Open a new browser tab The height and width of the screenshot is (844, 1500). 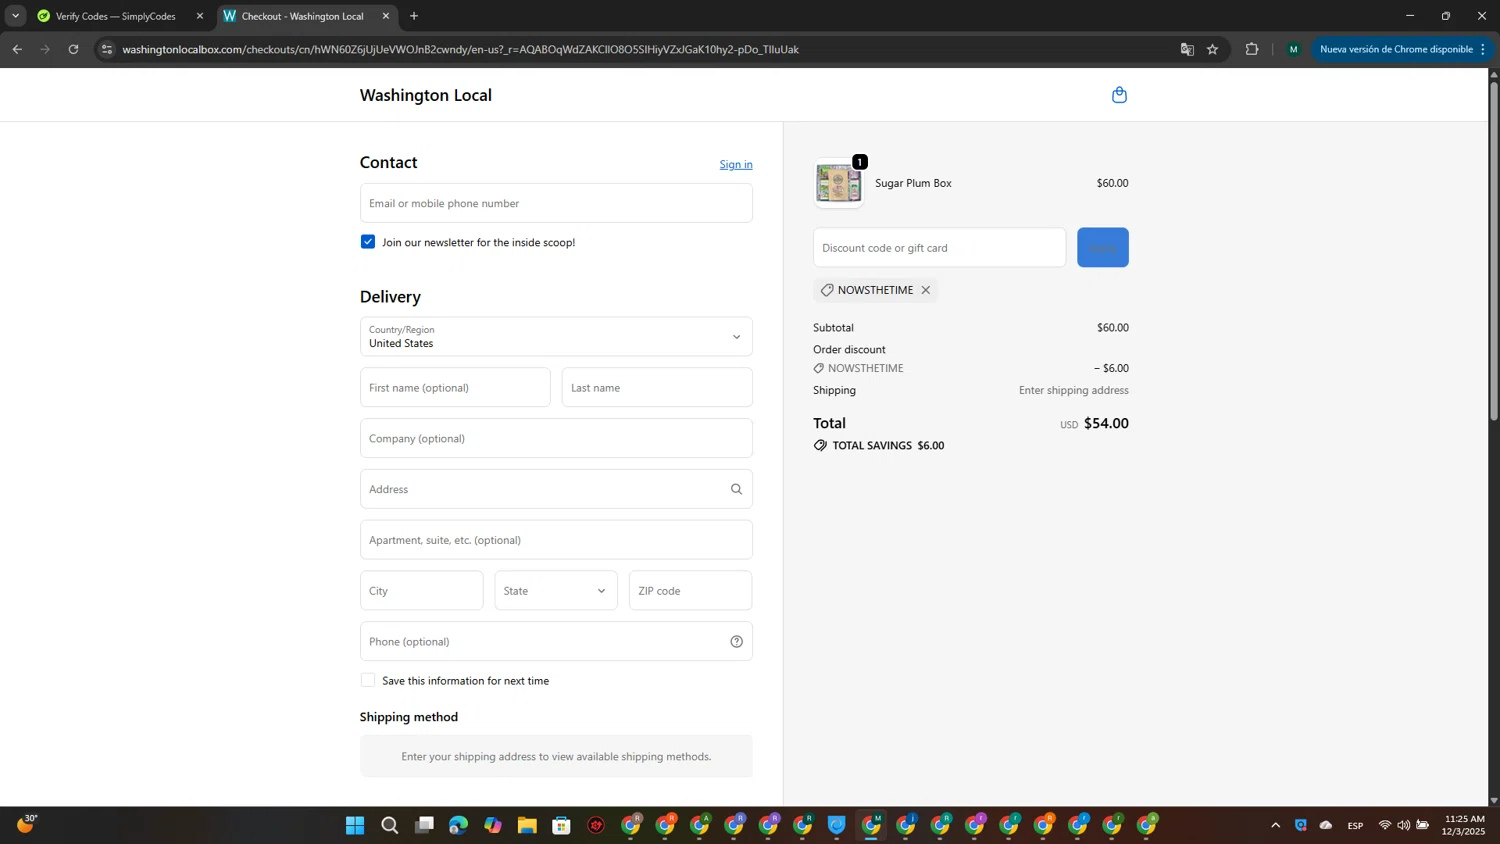tap(414, 16)
